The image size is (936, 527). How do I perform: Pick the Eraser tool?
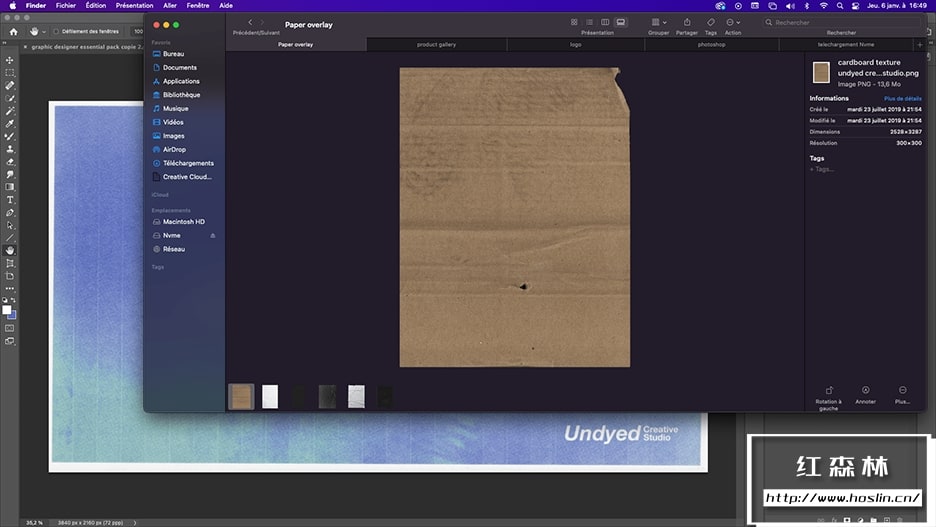point(10,162)
